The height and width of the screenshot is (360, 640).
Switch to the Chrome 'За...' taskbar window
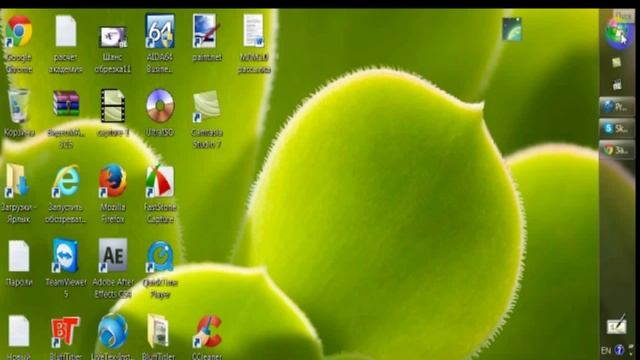[617, 150]
